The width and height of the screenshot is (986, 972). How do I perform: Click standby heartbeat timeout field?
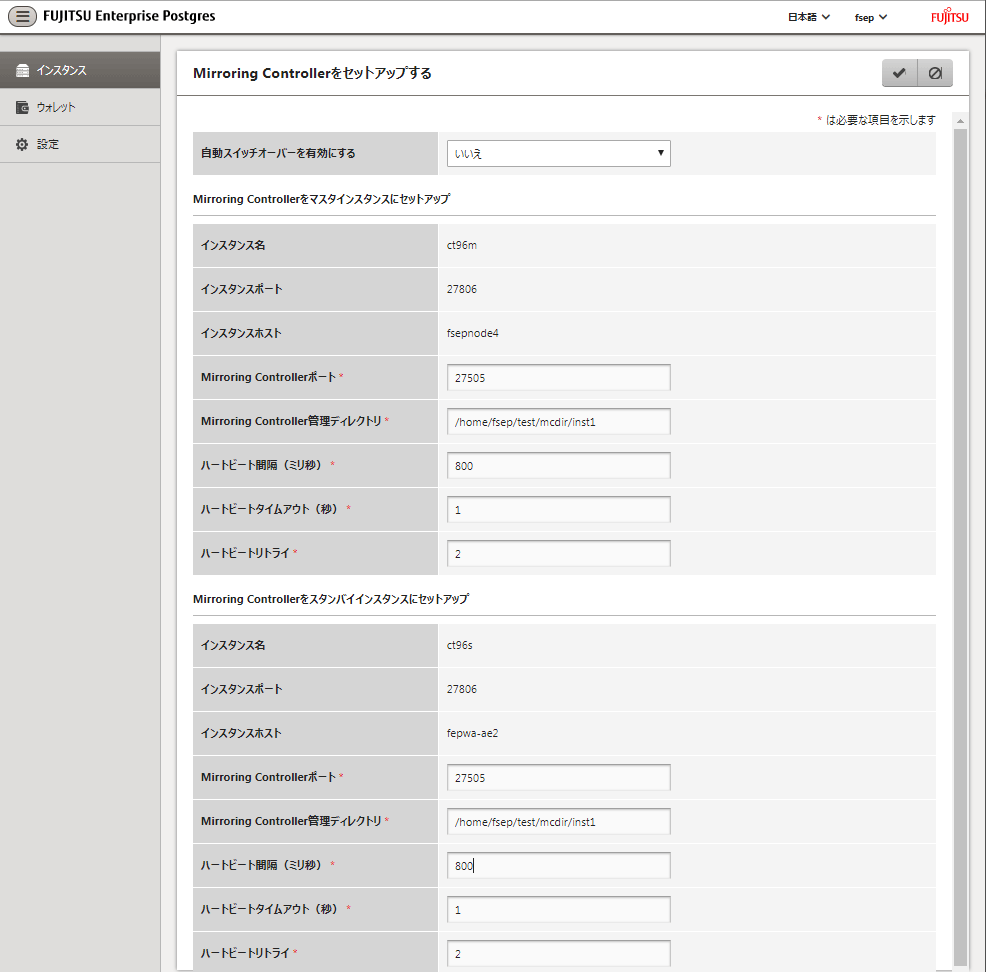coord(558,909)
